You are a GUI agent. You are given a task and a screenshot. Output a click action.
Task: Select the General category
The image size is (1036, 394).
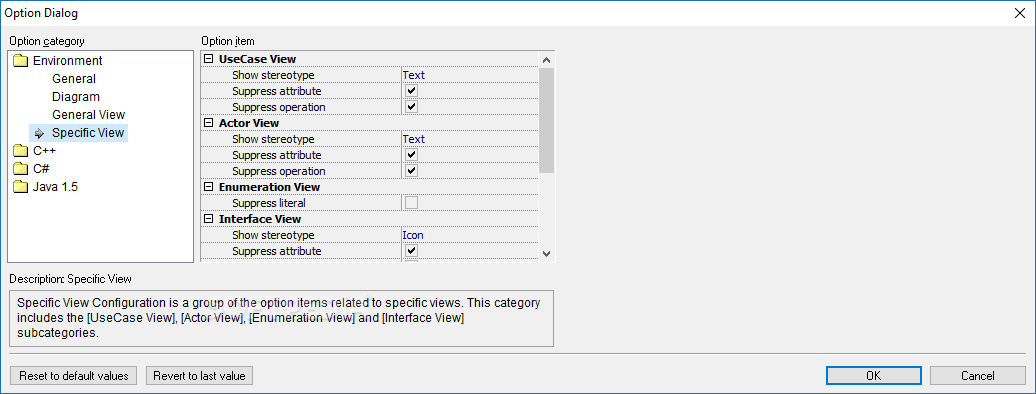74,79
